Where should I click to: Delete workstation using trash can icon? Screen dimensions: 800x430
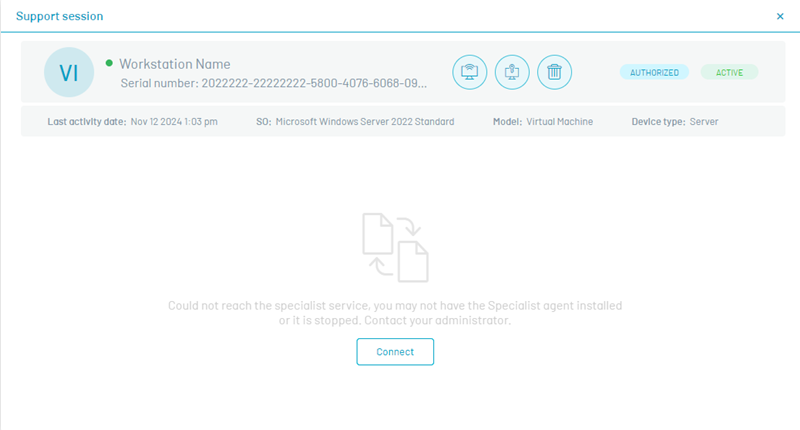pyautogui.click(x=554, y=72)
